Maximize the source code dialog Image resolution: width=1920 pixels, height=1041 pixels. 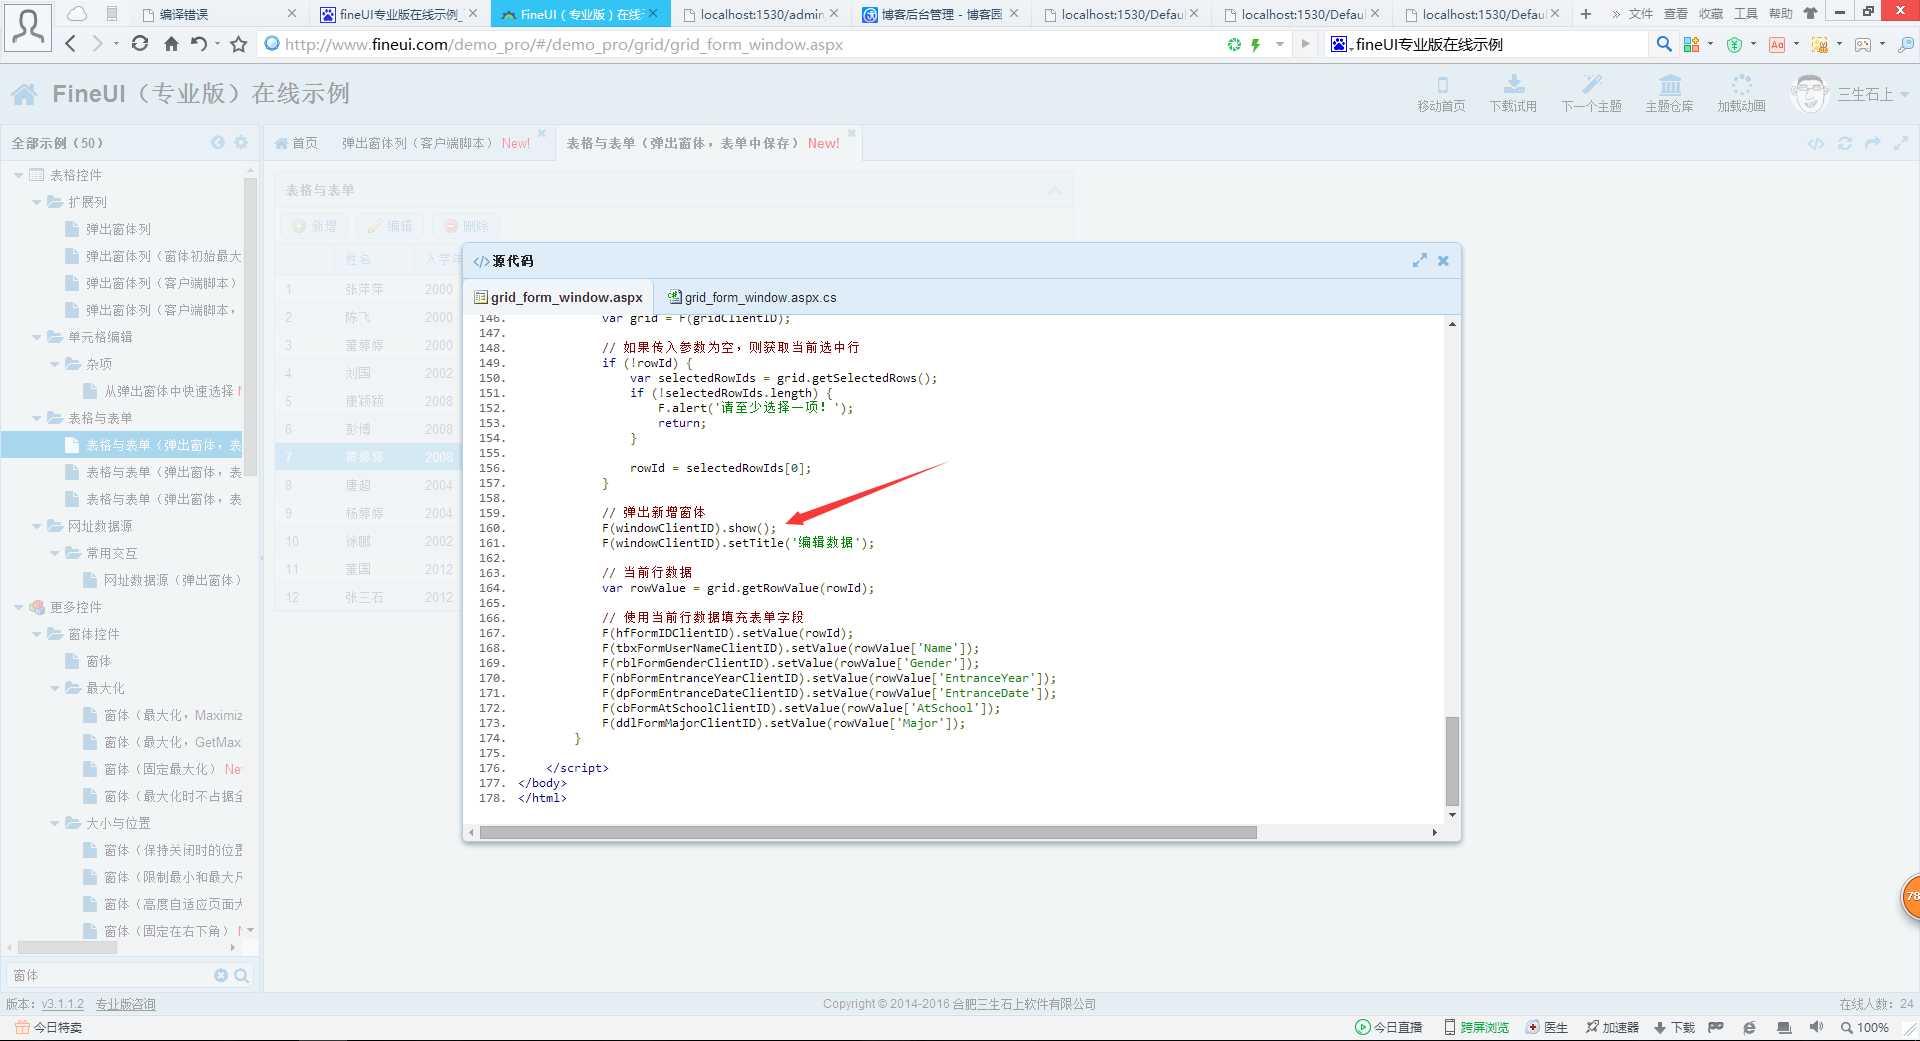tap(1419, 261)
